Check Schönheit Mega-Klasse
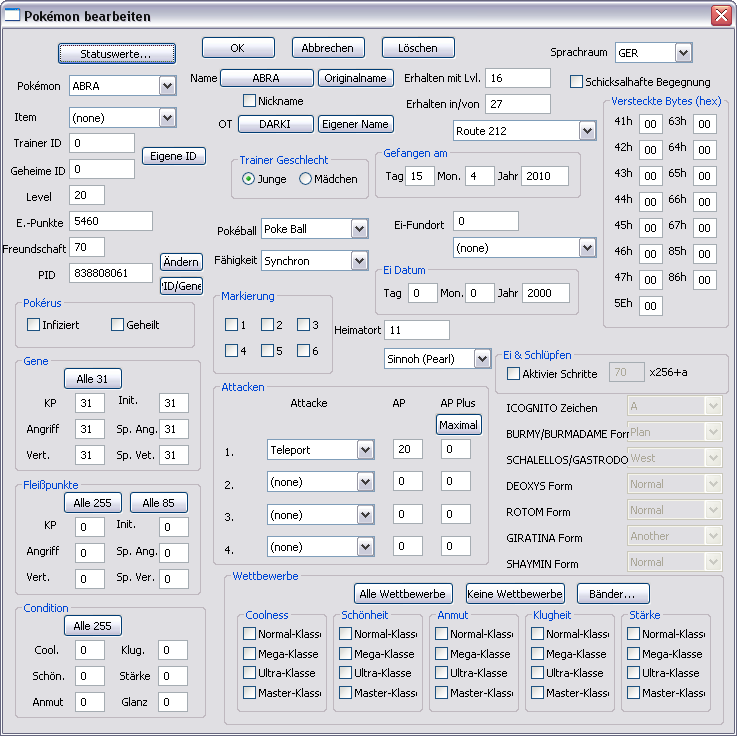Viewport: 737px width, 736px height. coord(345,653)
